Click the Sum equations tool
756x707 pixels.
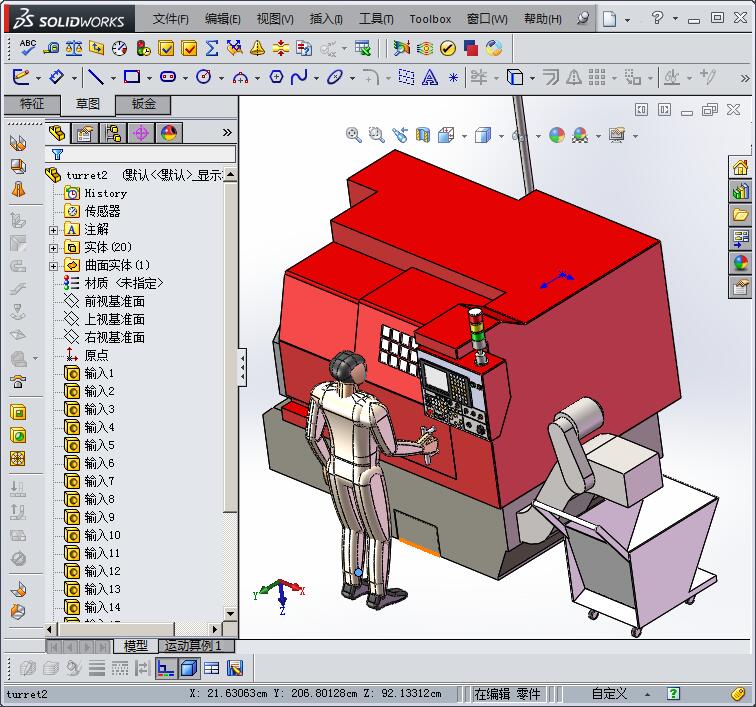212,48
